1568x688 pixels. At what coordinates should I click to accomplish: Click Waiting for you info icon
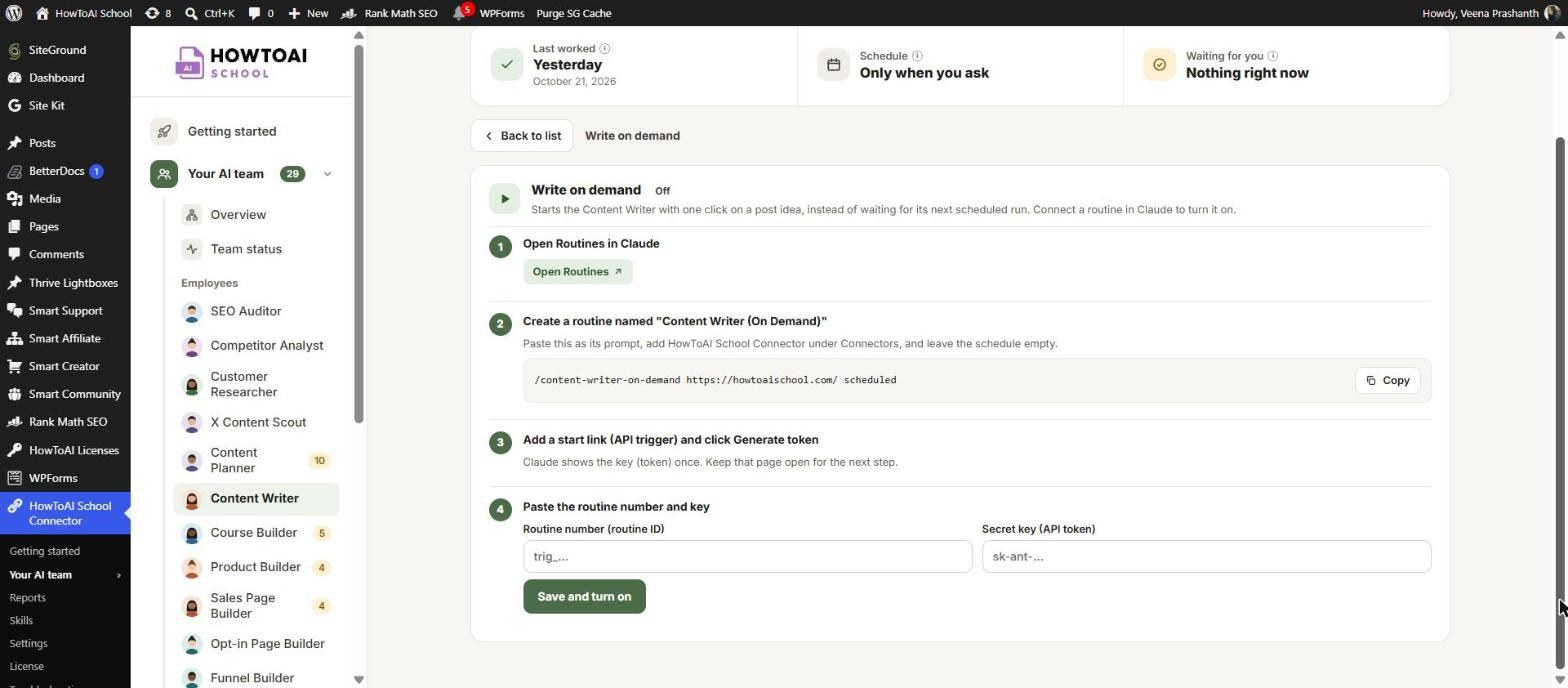[1273, 56]
